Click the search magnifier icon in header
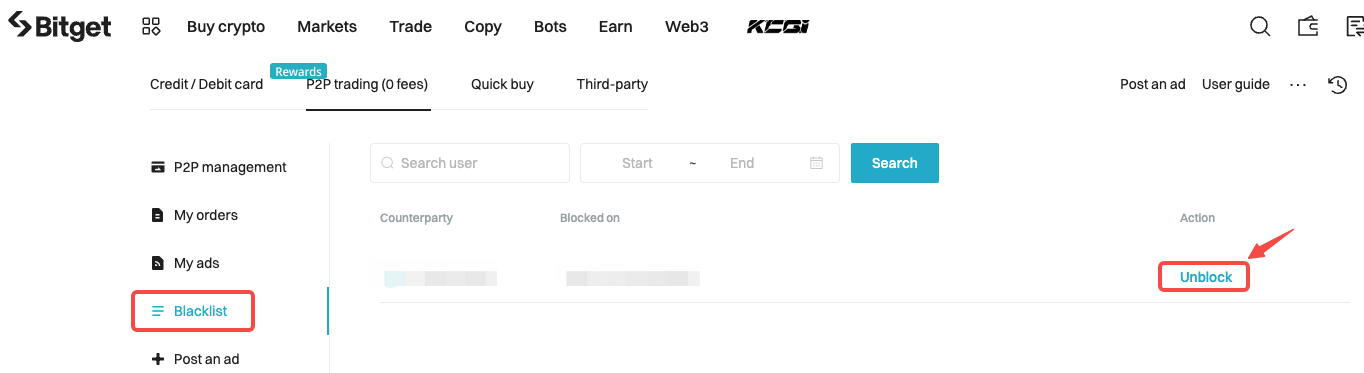The width and height of the screenshot is (1364, 373). (x=1260, y=27)
